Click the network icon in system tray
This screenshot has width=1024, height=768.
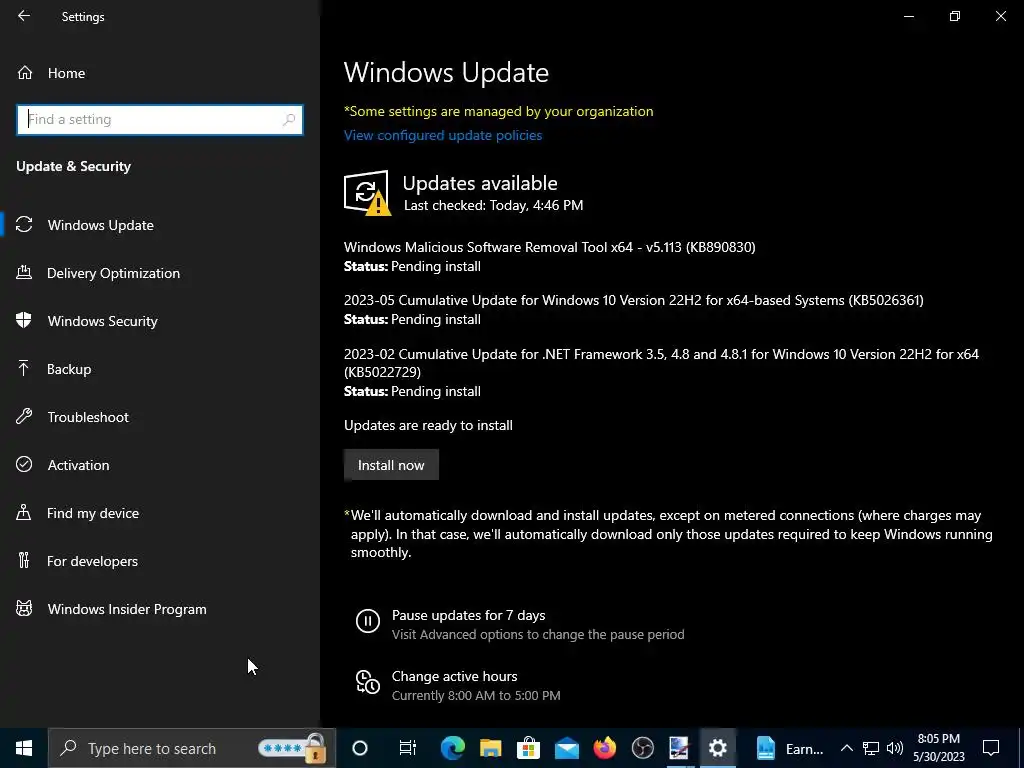(871, 748)
